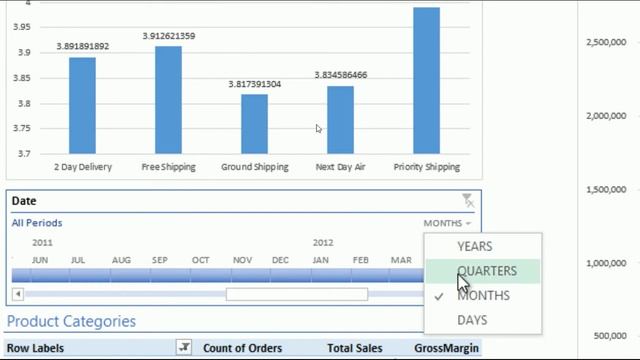640x360 pixels.
Task: Select JUL on the timeline
Action: pyautogui.click(x=90, y=275)
